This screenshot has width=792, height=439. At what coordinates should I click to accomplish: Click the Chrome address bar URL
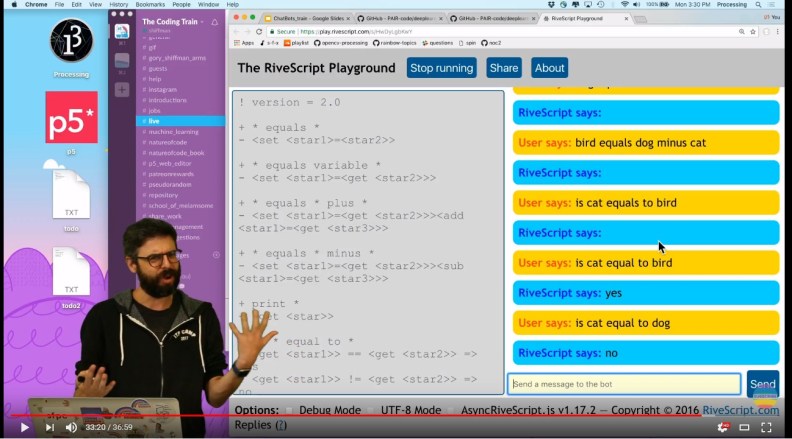tap(356, 31)
